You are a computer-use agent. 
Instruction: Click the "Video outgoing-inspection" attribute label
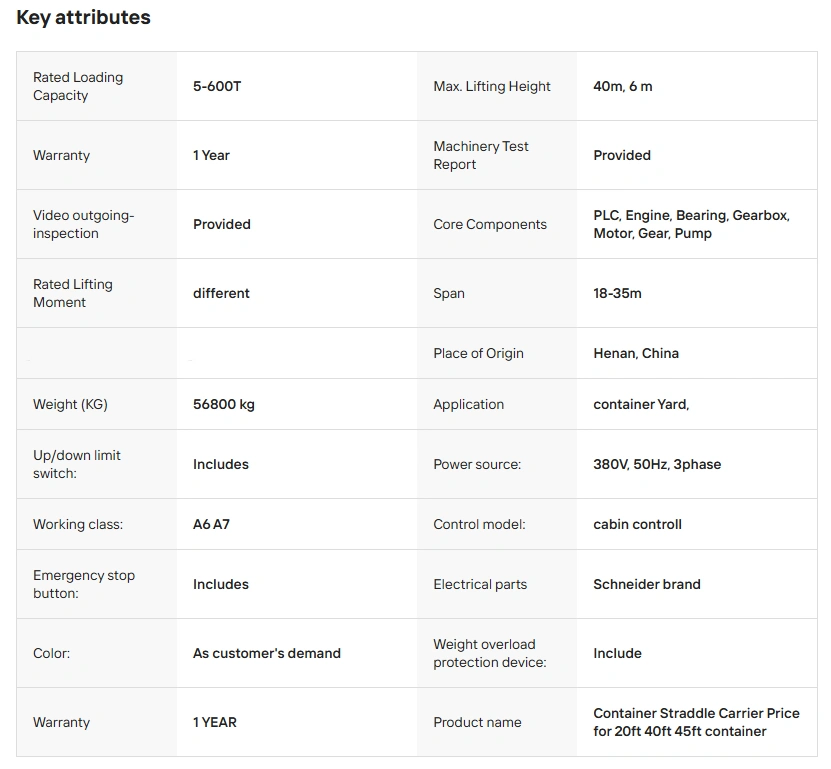pyautogui.click(x=83, y=224)
